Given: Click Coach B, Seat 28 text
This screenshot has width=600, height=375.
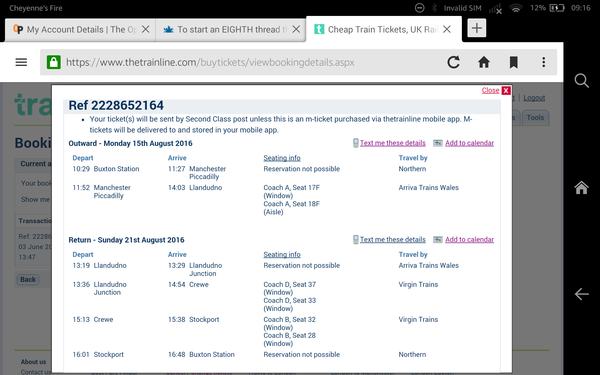Looking at the screenshot, I should tap(290, 335).
